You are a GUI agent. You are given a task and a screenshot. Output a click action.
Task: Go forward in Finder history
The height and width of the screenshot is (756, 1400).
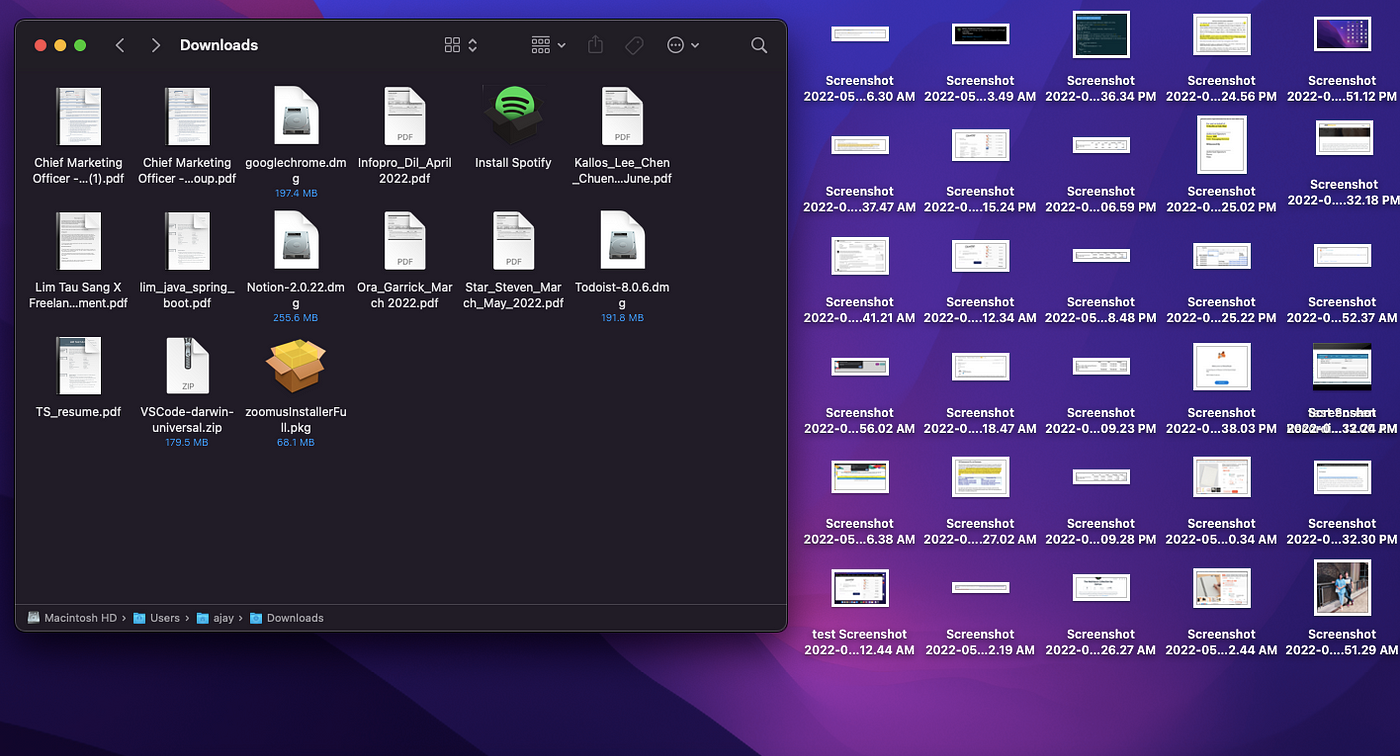pos(155,45)
